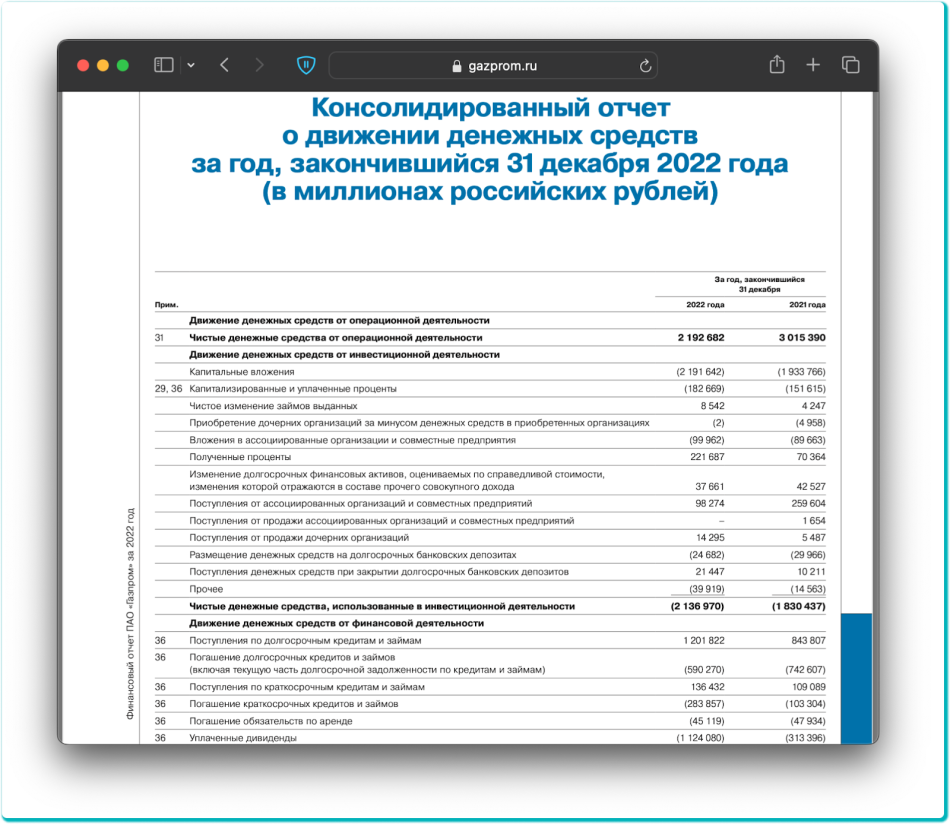The height and width of the screenshot is (824, 950).
Task: Show the tab overview
Action: [850, 65]
